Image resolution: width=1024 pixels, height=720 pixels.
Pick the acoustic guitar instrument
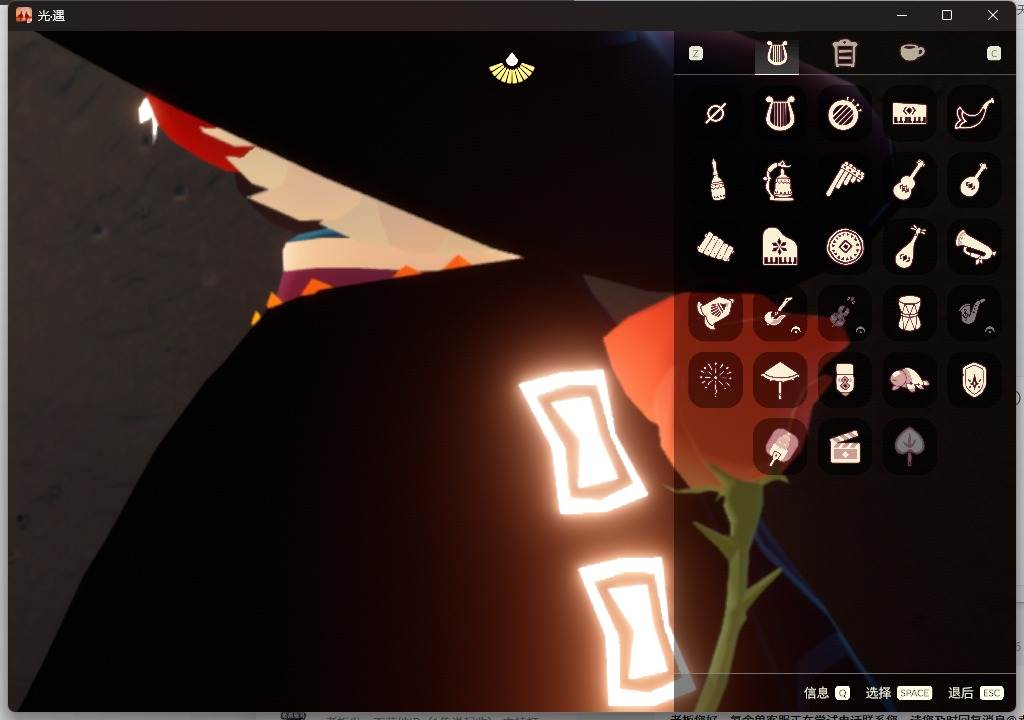[x=909, y=180]
